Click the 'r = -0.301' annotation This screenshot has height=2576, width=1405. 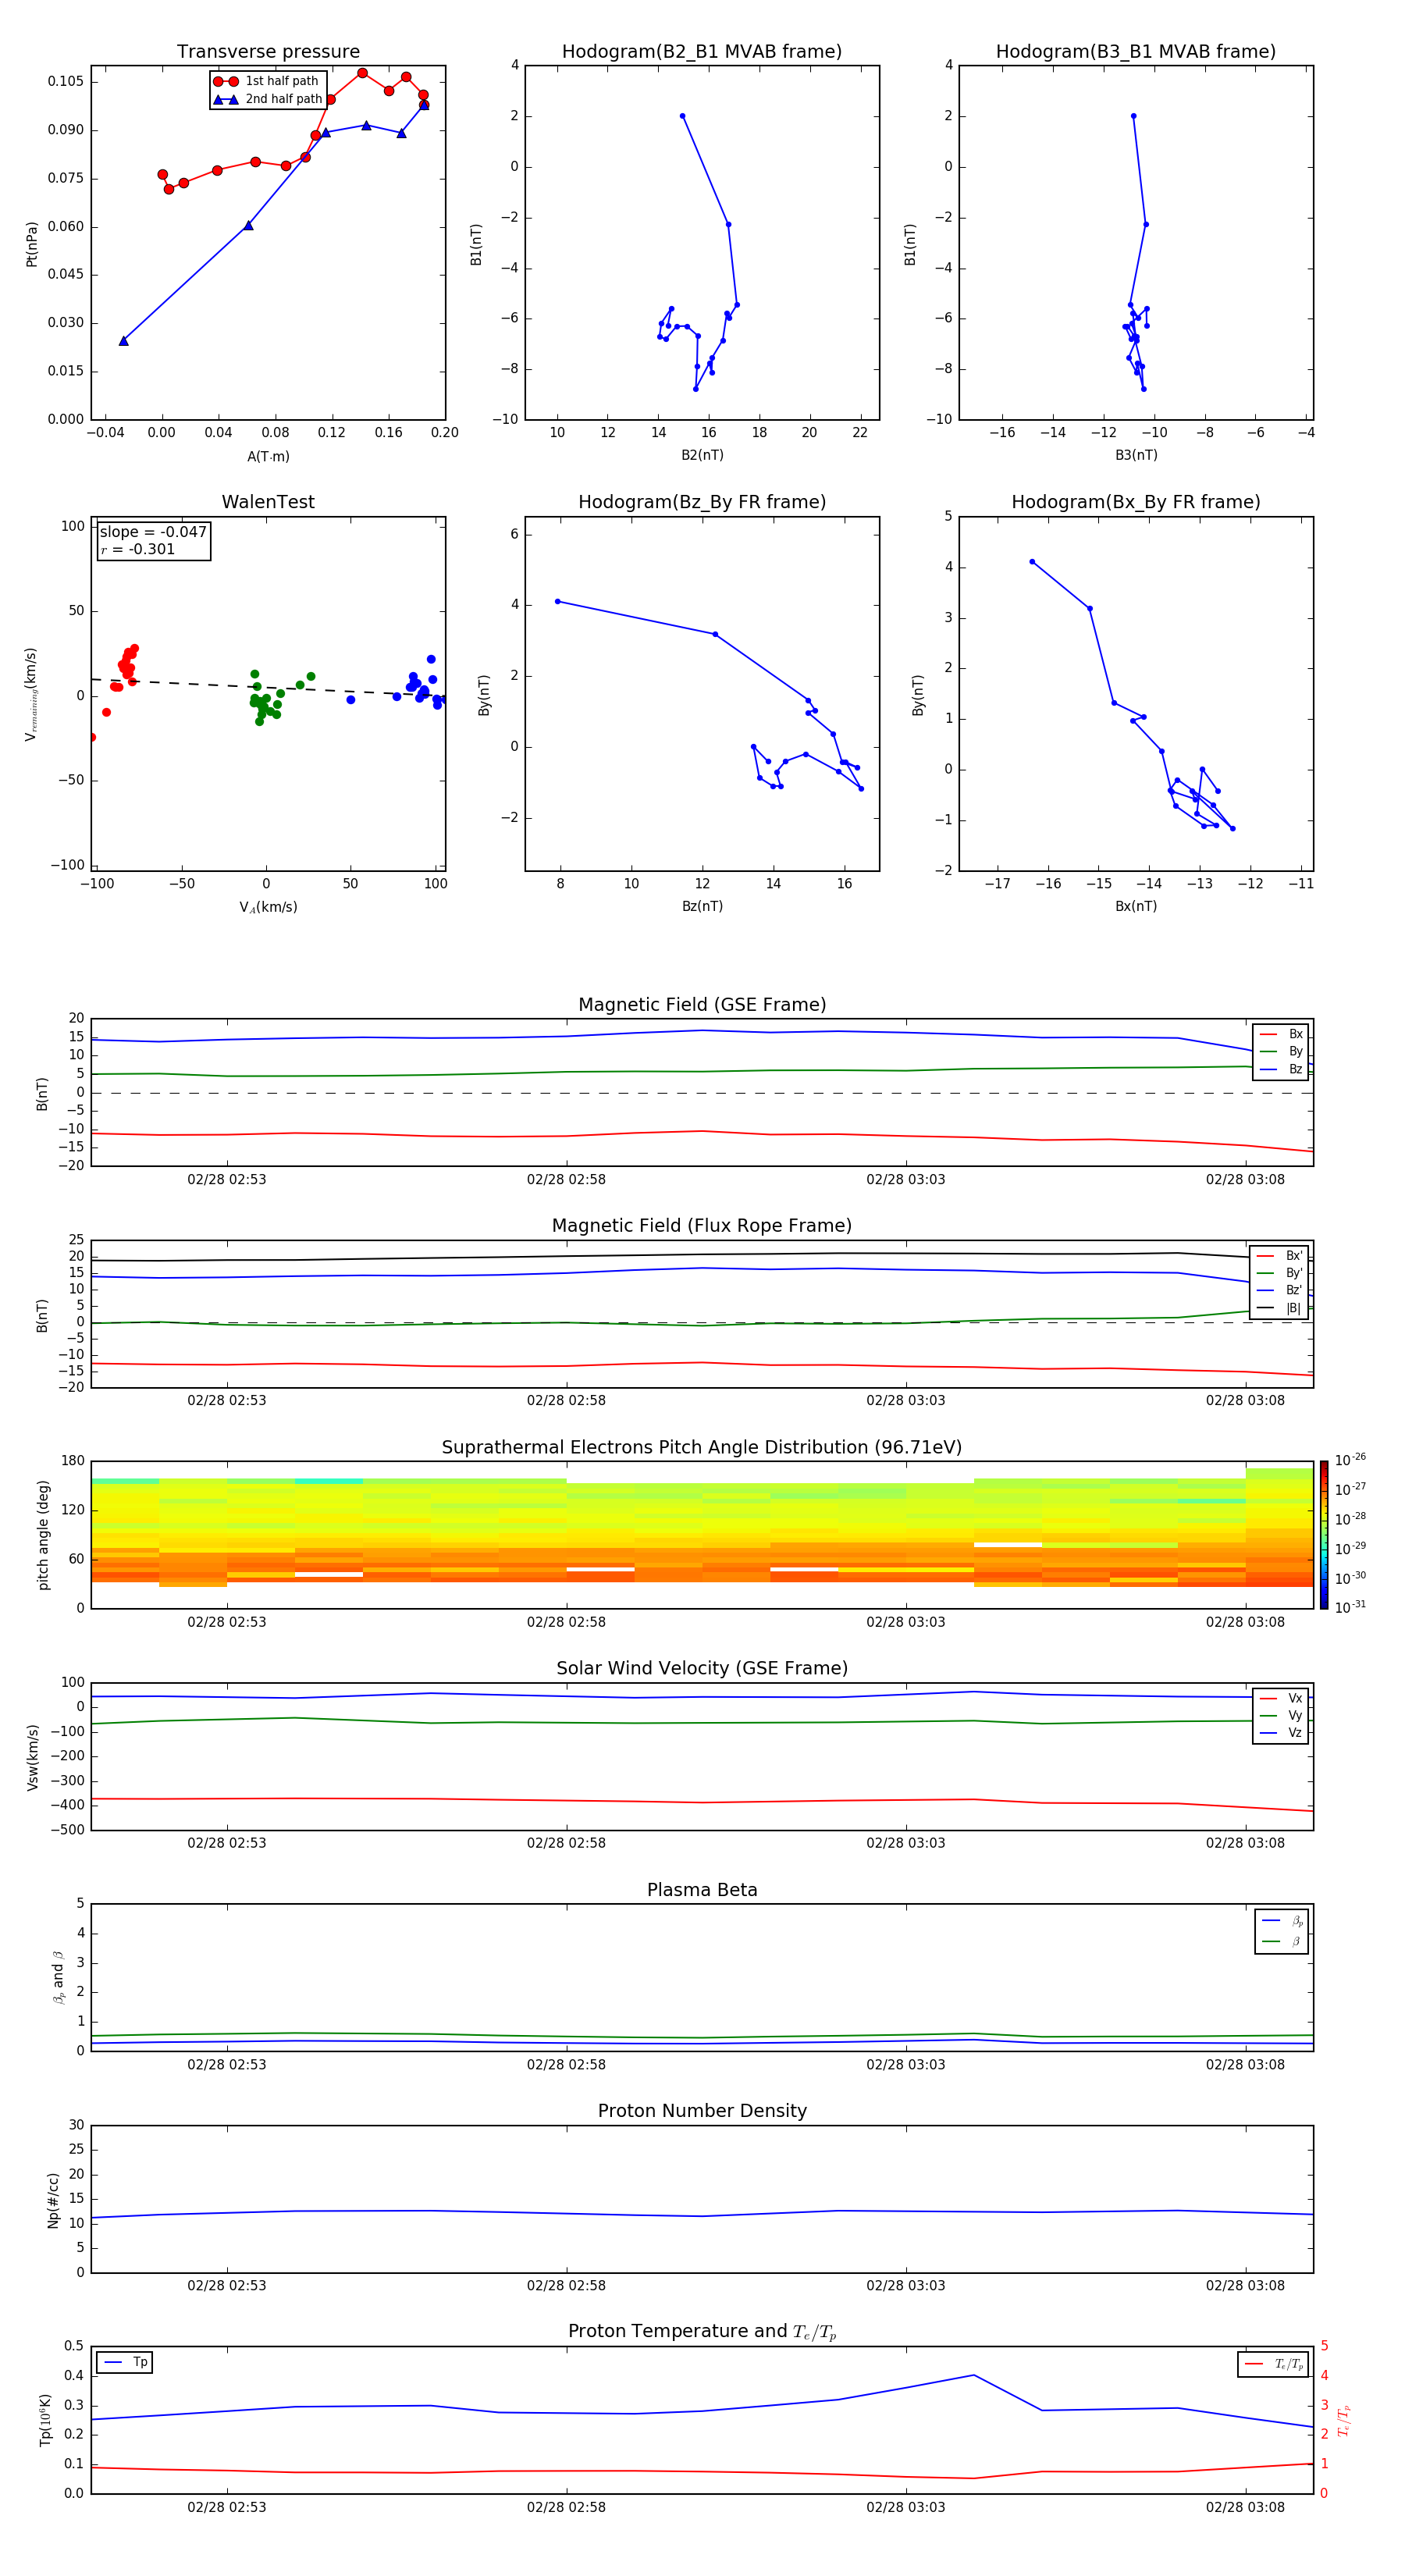[138, 549]
